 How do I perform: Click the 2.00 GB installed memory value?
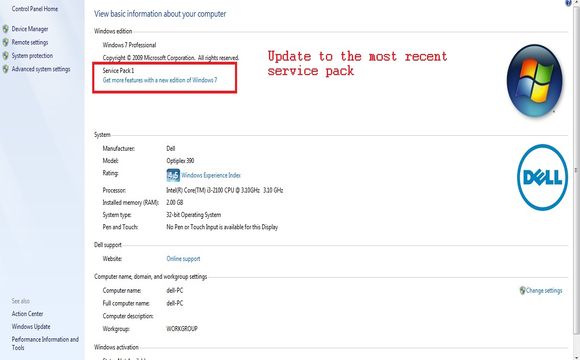coord(175,202)
